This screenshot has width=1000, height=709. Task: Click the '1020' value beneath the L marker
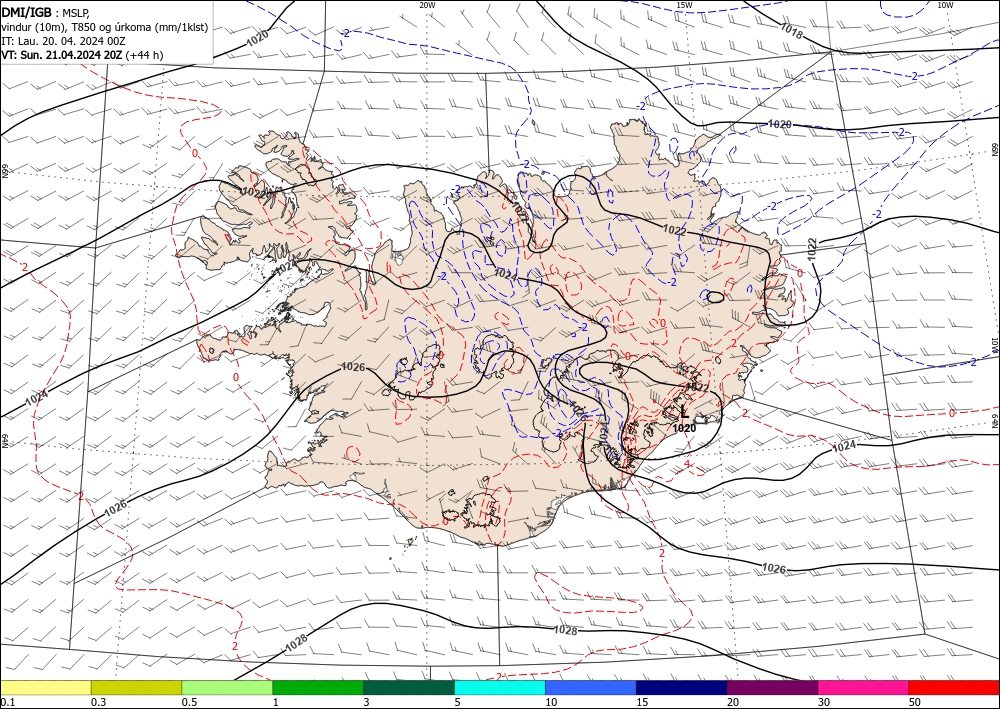click(x=684, y=428)
